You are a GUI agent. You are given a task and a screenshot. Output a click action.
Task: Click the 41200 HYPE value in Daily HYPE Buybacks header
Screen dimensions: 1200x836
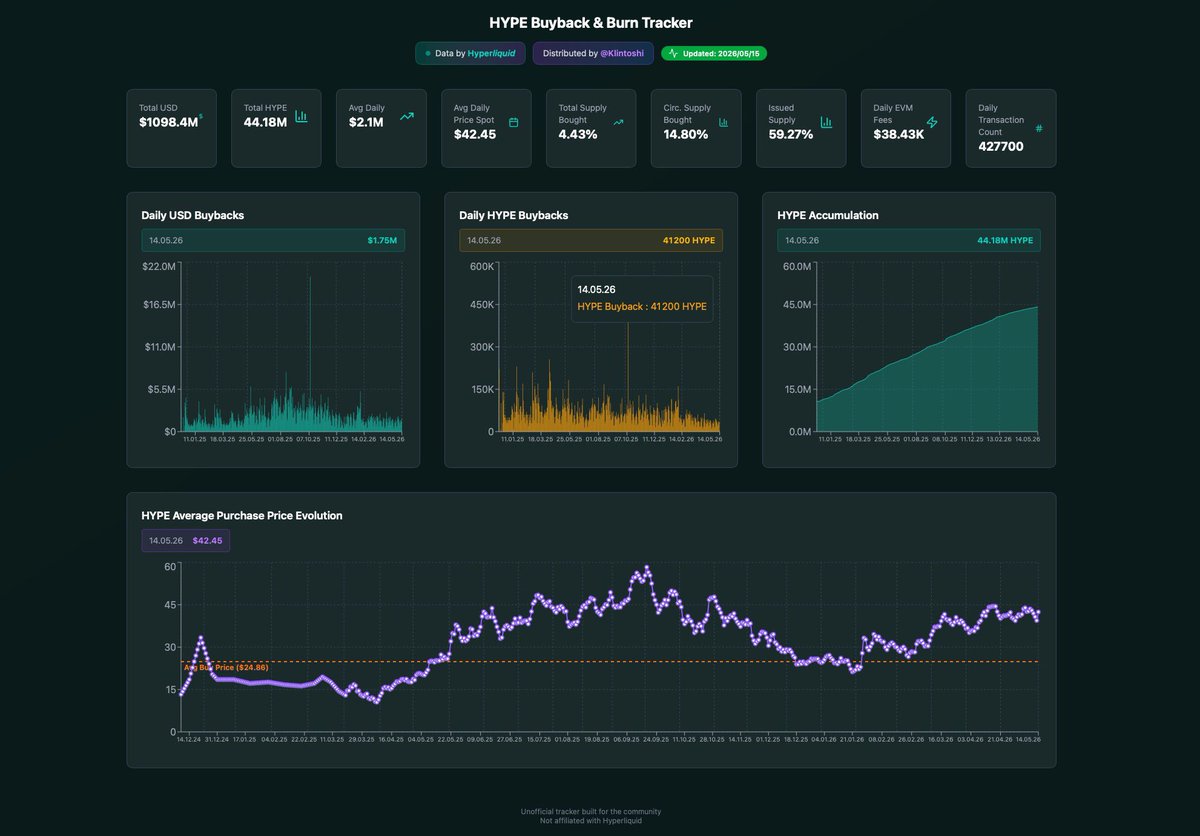(x=689, y=240)
